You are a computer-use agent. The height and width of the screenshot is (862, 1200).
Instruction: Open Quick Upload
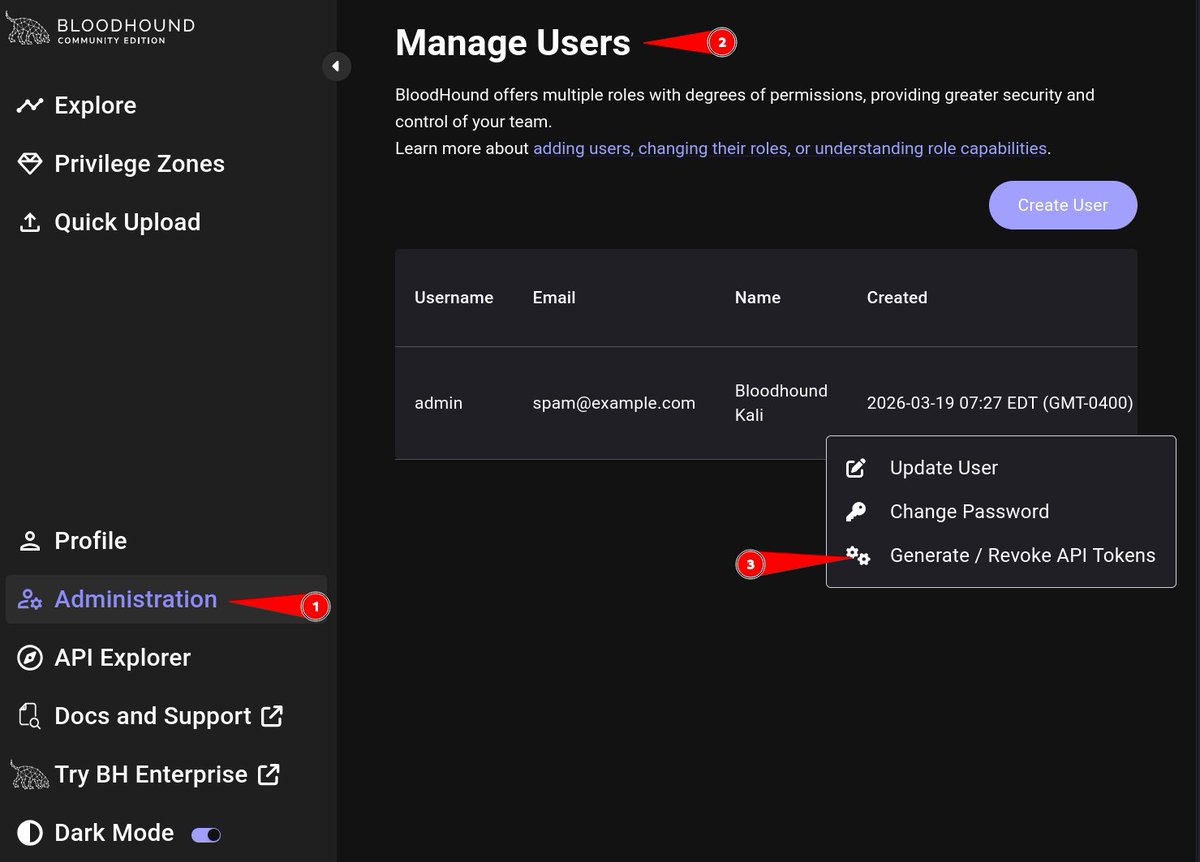127,222
